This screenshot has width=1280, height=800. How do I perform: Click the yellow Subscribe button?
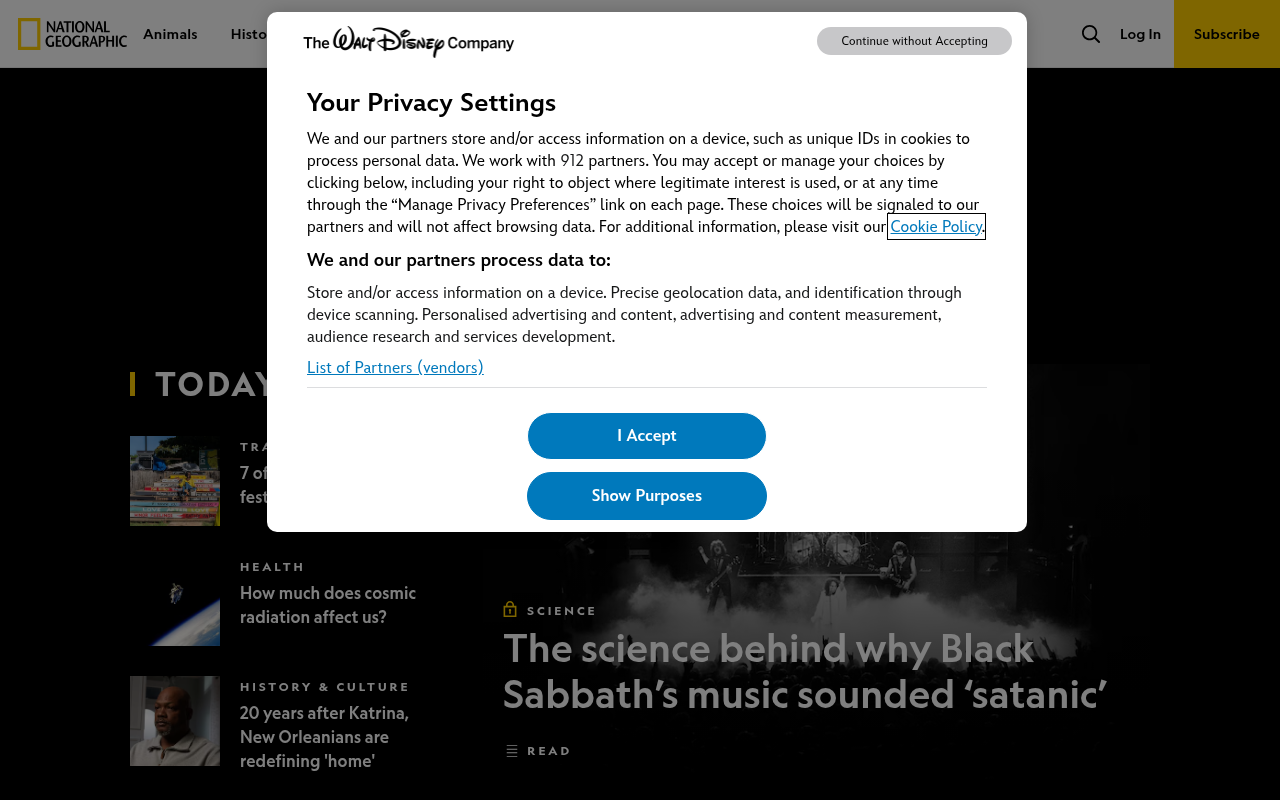1227,34
